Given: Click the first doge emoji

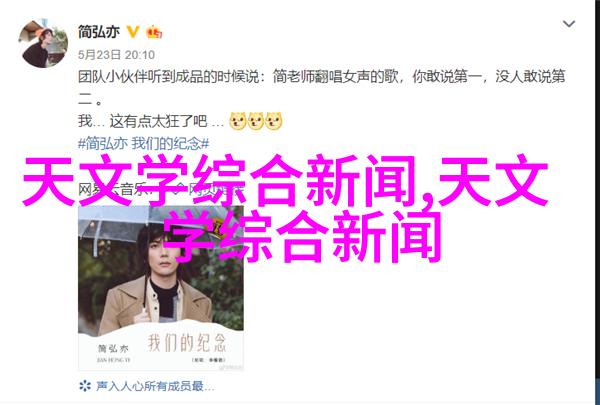Looking at the screenshot, I should pos(237,121).
